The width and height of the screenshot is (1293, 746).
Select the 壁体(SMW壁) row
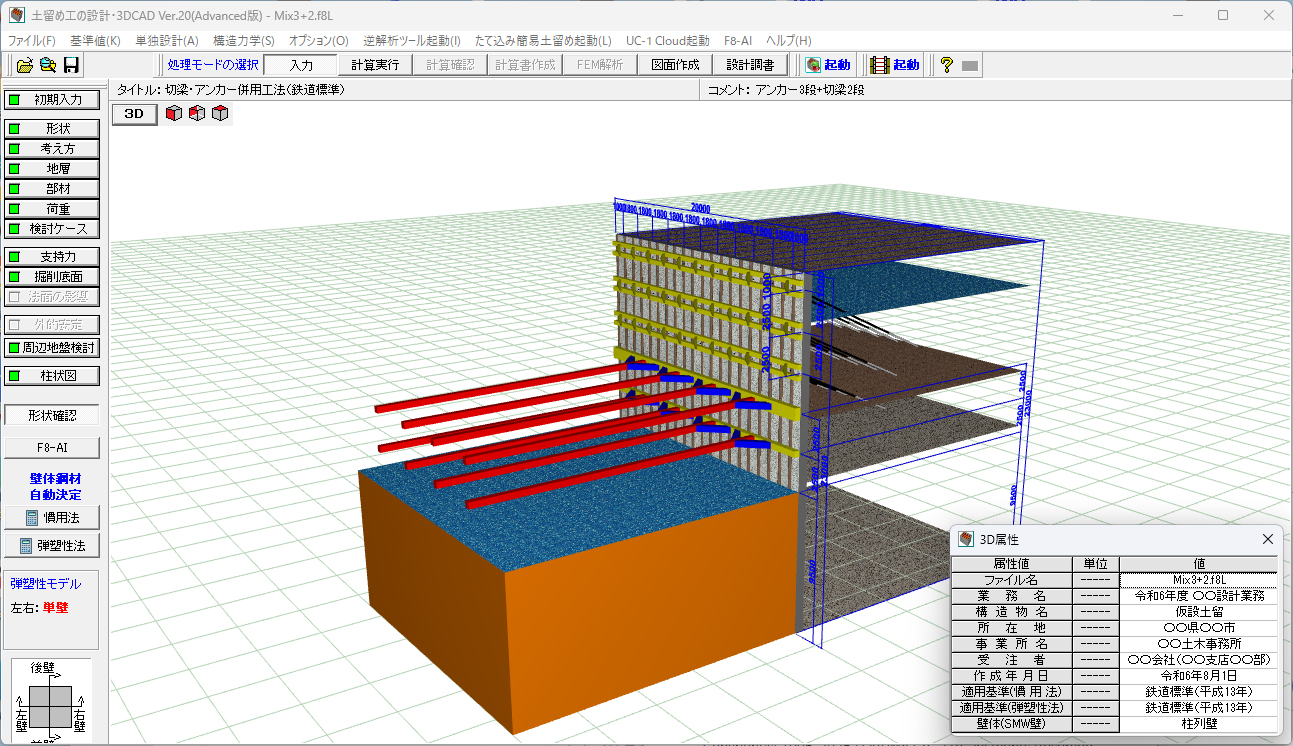click(1114, 724)
